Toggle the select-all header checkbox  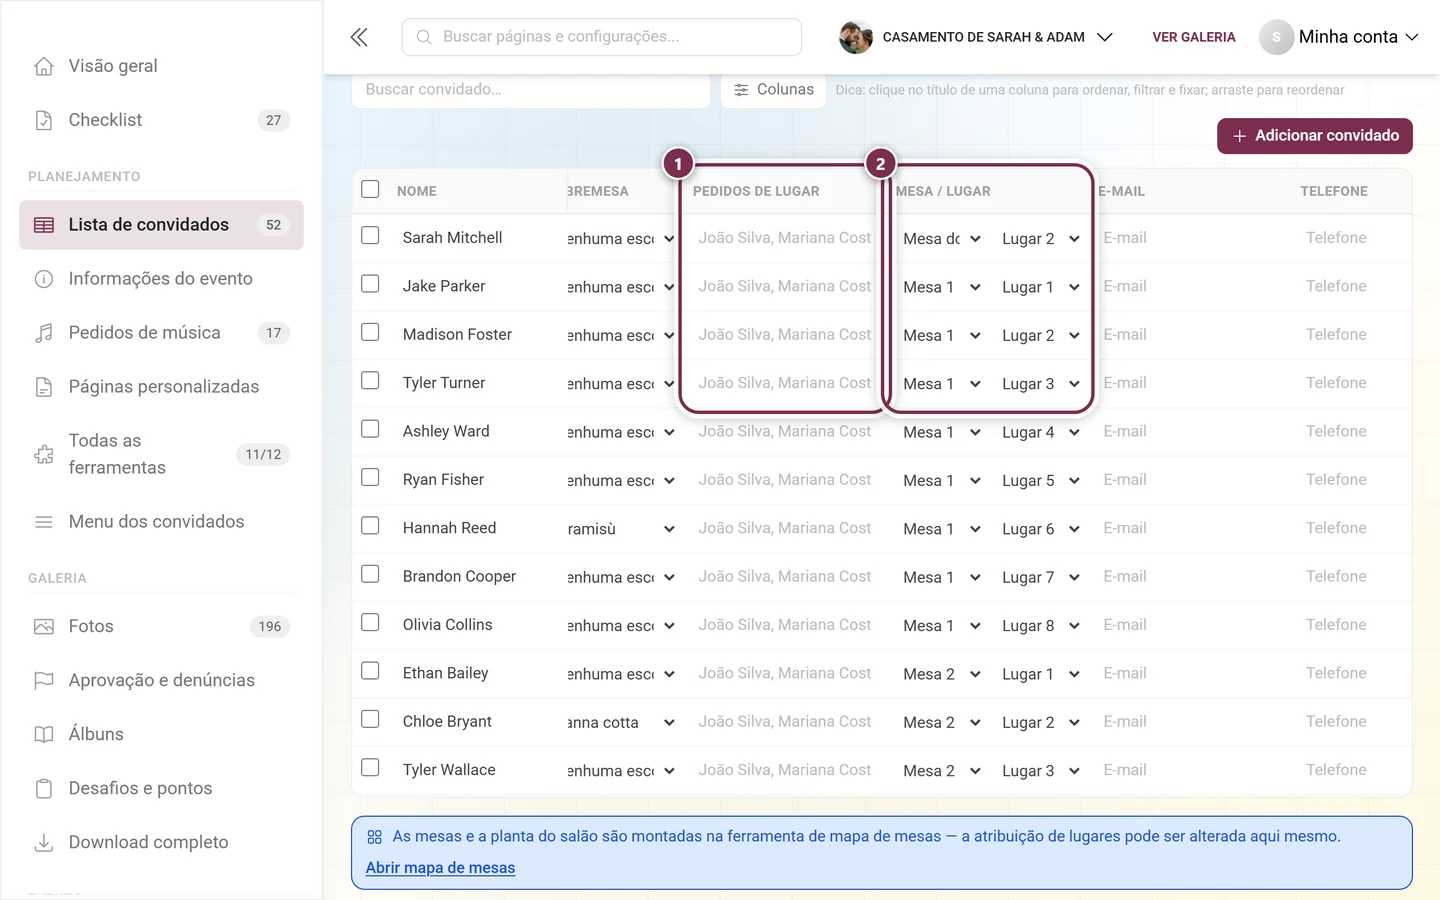(370, 189)
